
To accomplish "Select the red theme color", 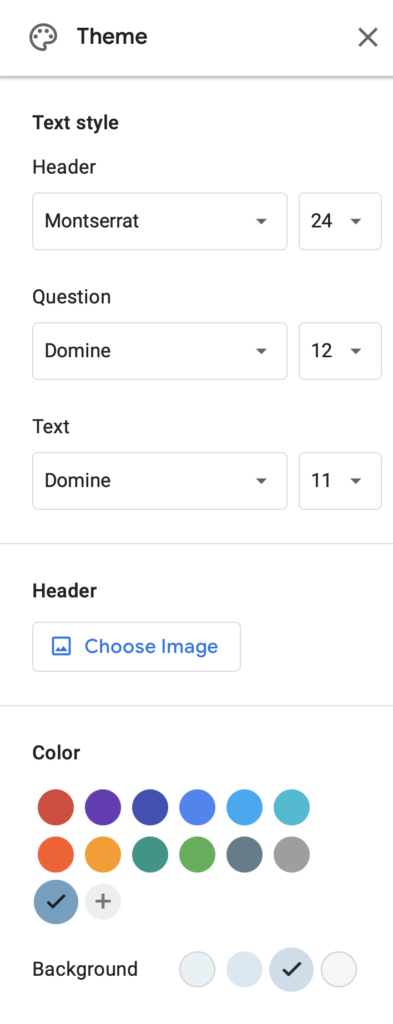I will point(56,807).
